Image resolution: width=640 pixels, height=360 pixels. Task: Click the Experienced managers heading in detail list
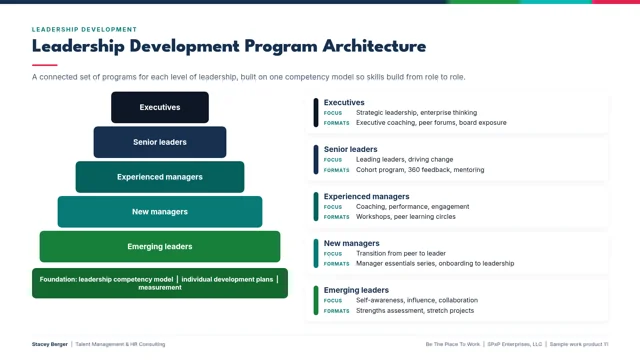[x=366, y=196]
